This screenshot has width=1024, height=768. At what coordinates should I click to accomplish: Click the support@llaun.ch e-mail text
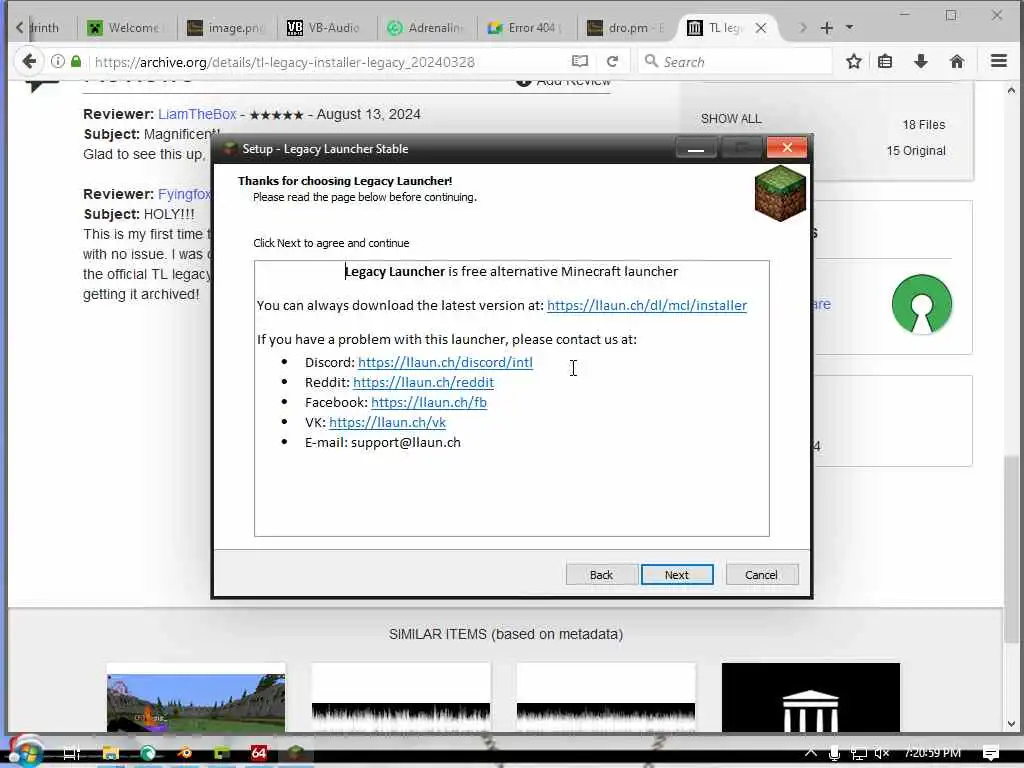pos(406,443)
